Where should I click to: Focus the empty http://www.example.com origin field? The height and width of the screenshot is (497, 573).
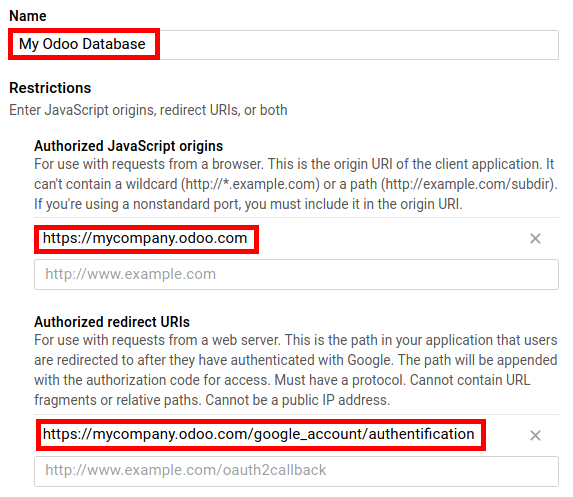[x=296, y=274]
